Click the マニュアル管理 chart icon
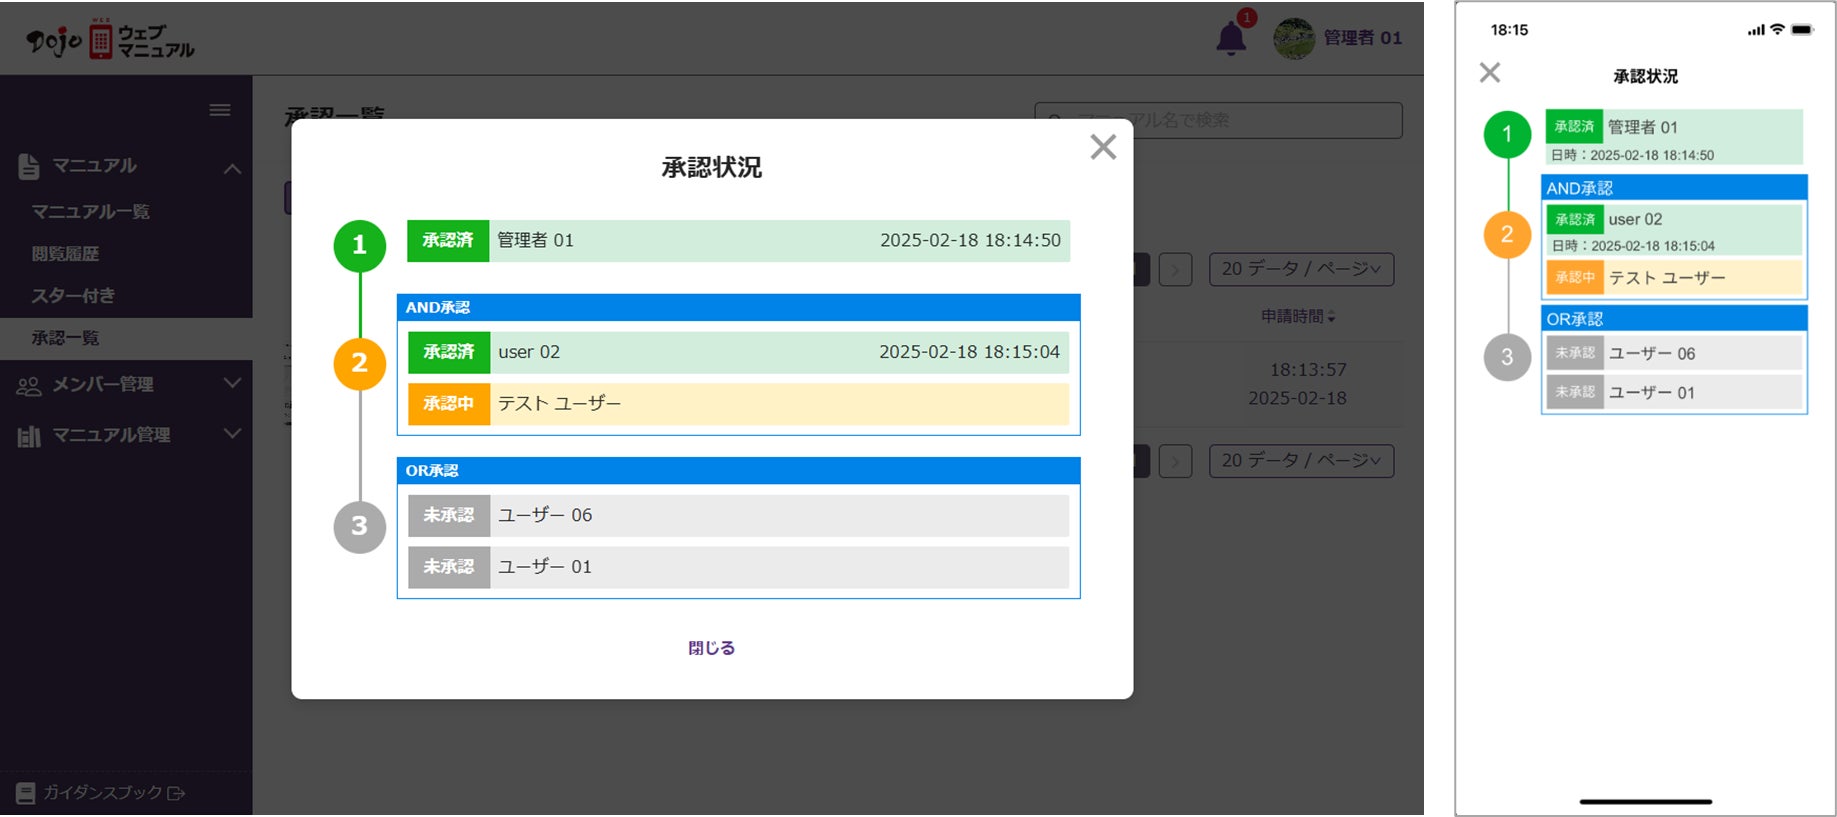Screen dimensions: 1837x817 [29, 436]
